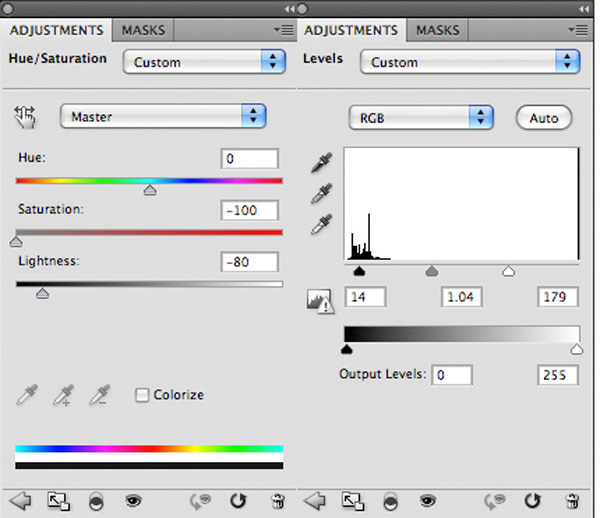Select Levels gray point eyedropper
Viewport: 600px width, 518px height.
pyautogui.click(x=322, y=193)
